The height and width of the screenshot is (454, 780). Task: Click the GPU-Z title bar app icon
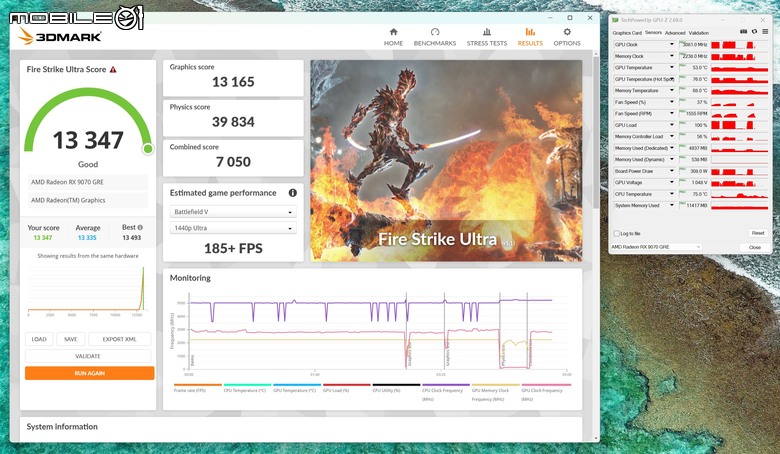[x=615, y=20]
